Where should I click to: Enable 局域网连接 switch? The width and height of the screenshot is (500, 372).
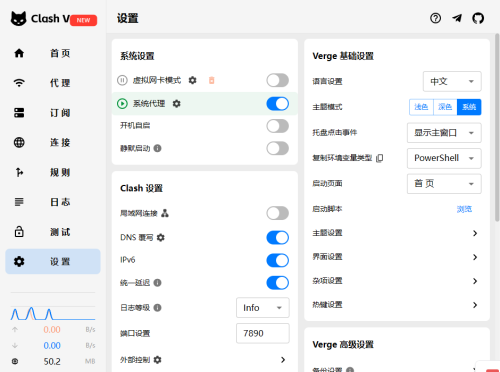click(x=277, y=213)
